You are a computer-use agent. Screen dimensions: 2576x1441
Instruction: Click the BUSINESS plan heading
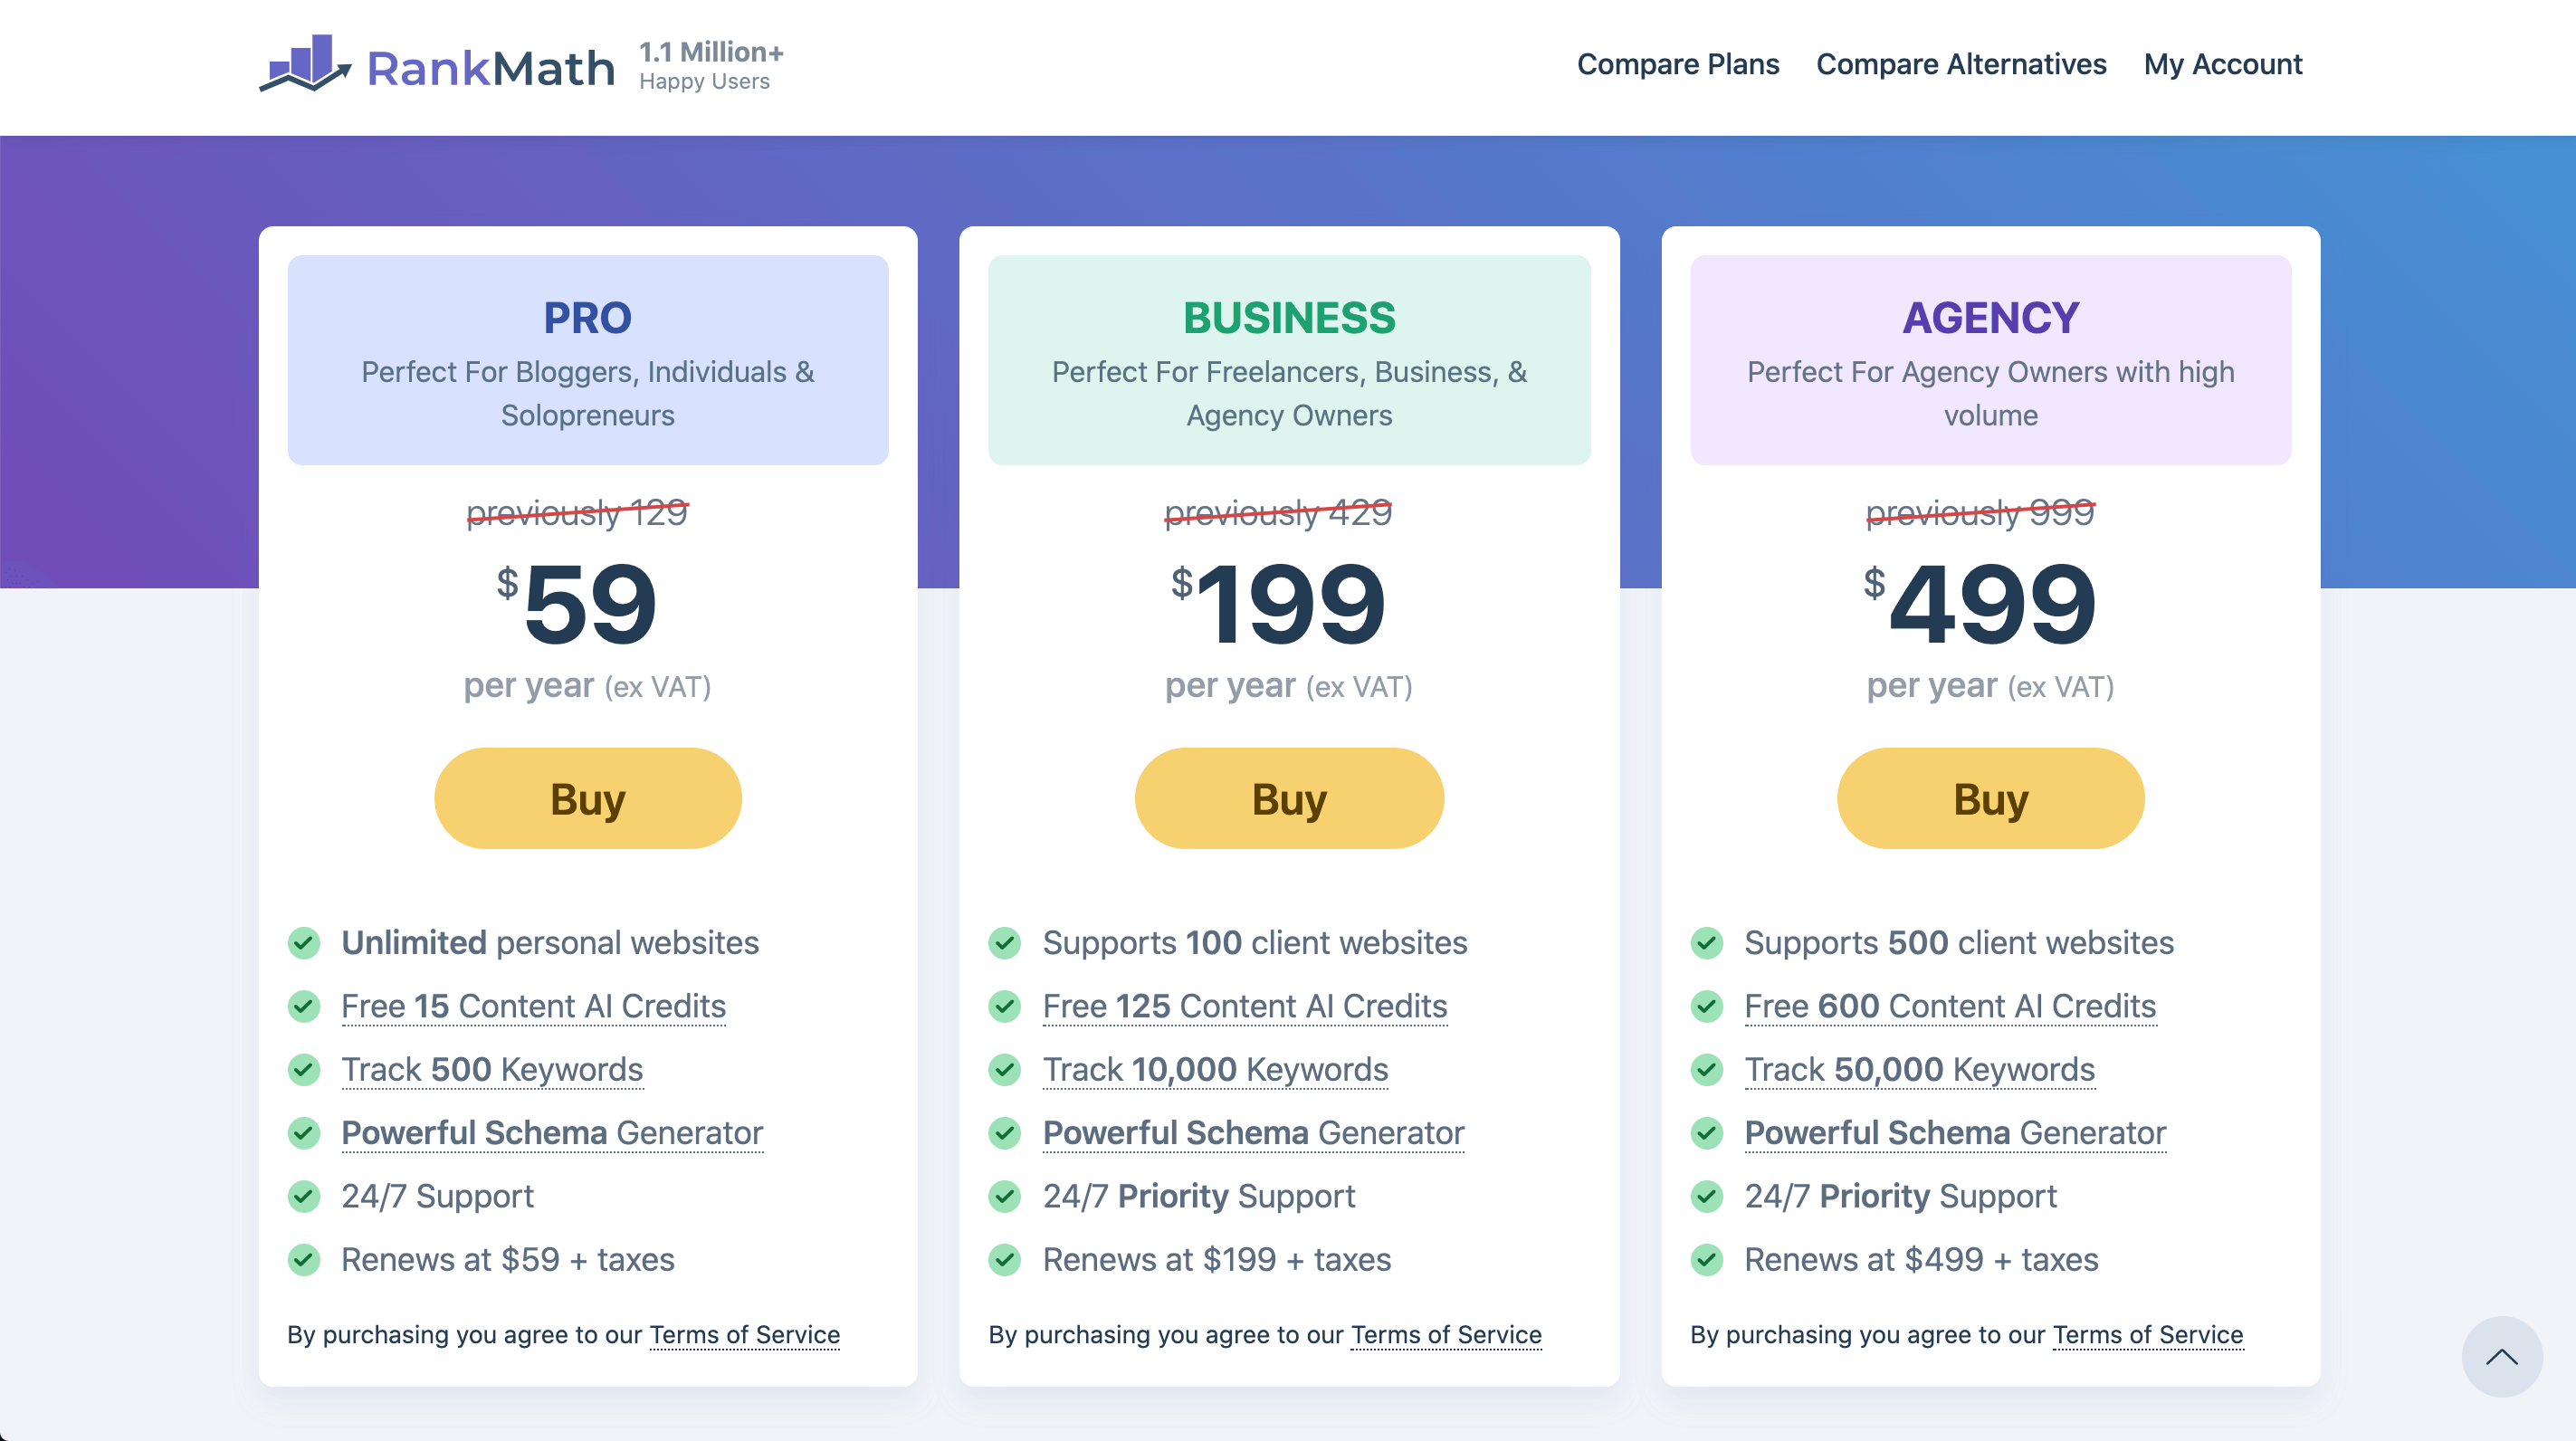pos(1289,318)
